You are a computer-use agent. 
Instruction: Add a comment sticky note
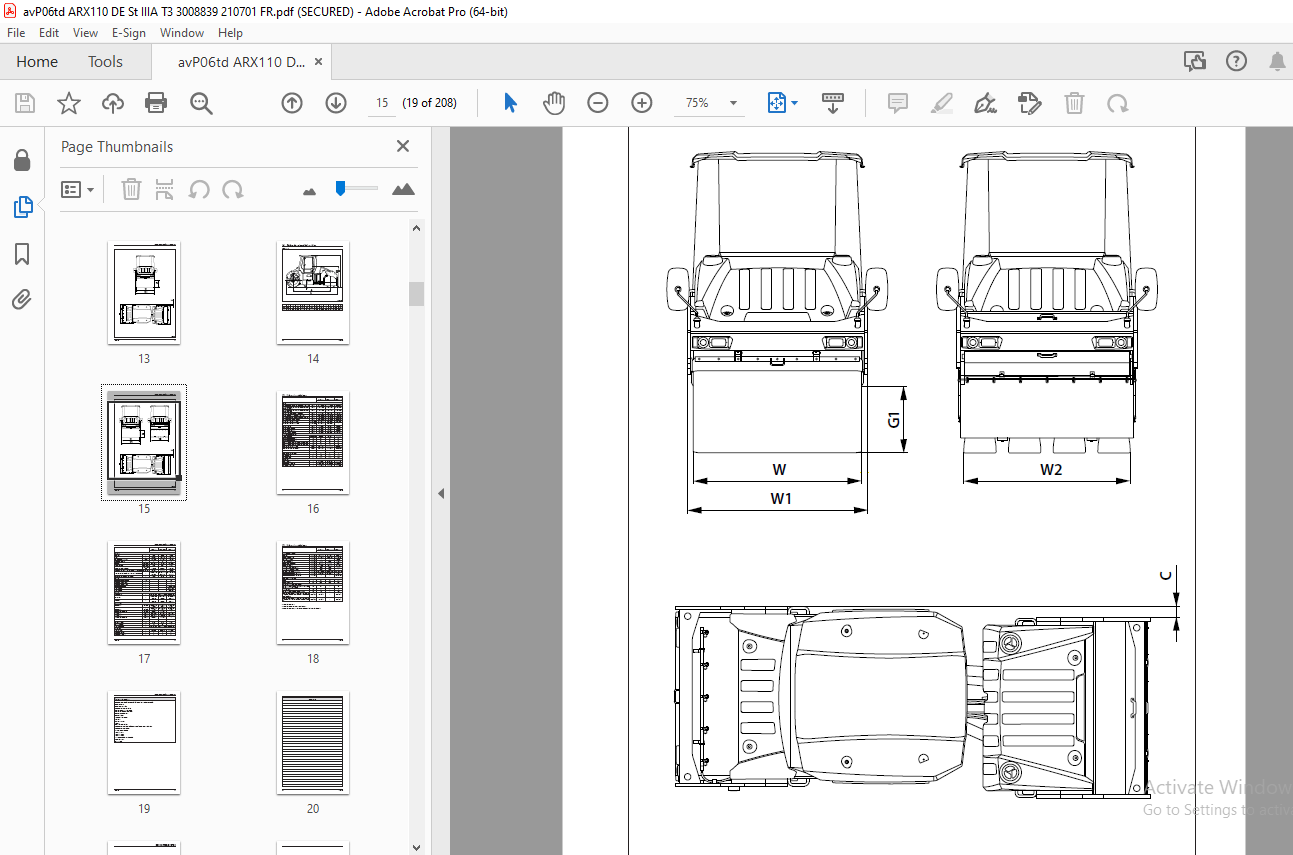point(898,103)
